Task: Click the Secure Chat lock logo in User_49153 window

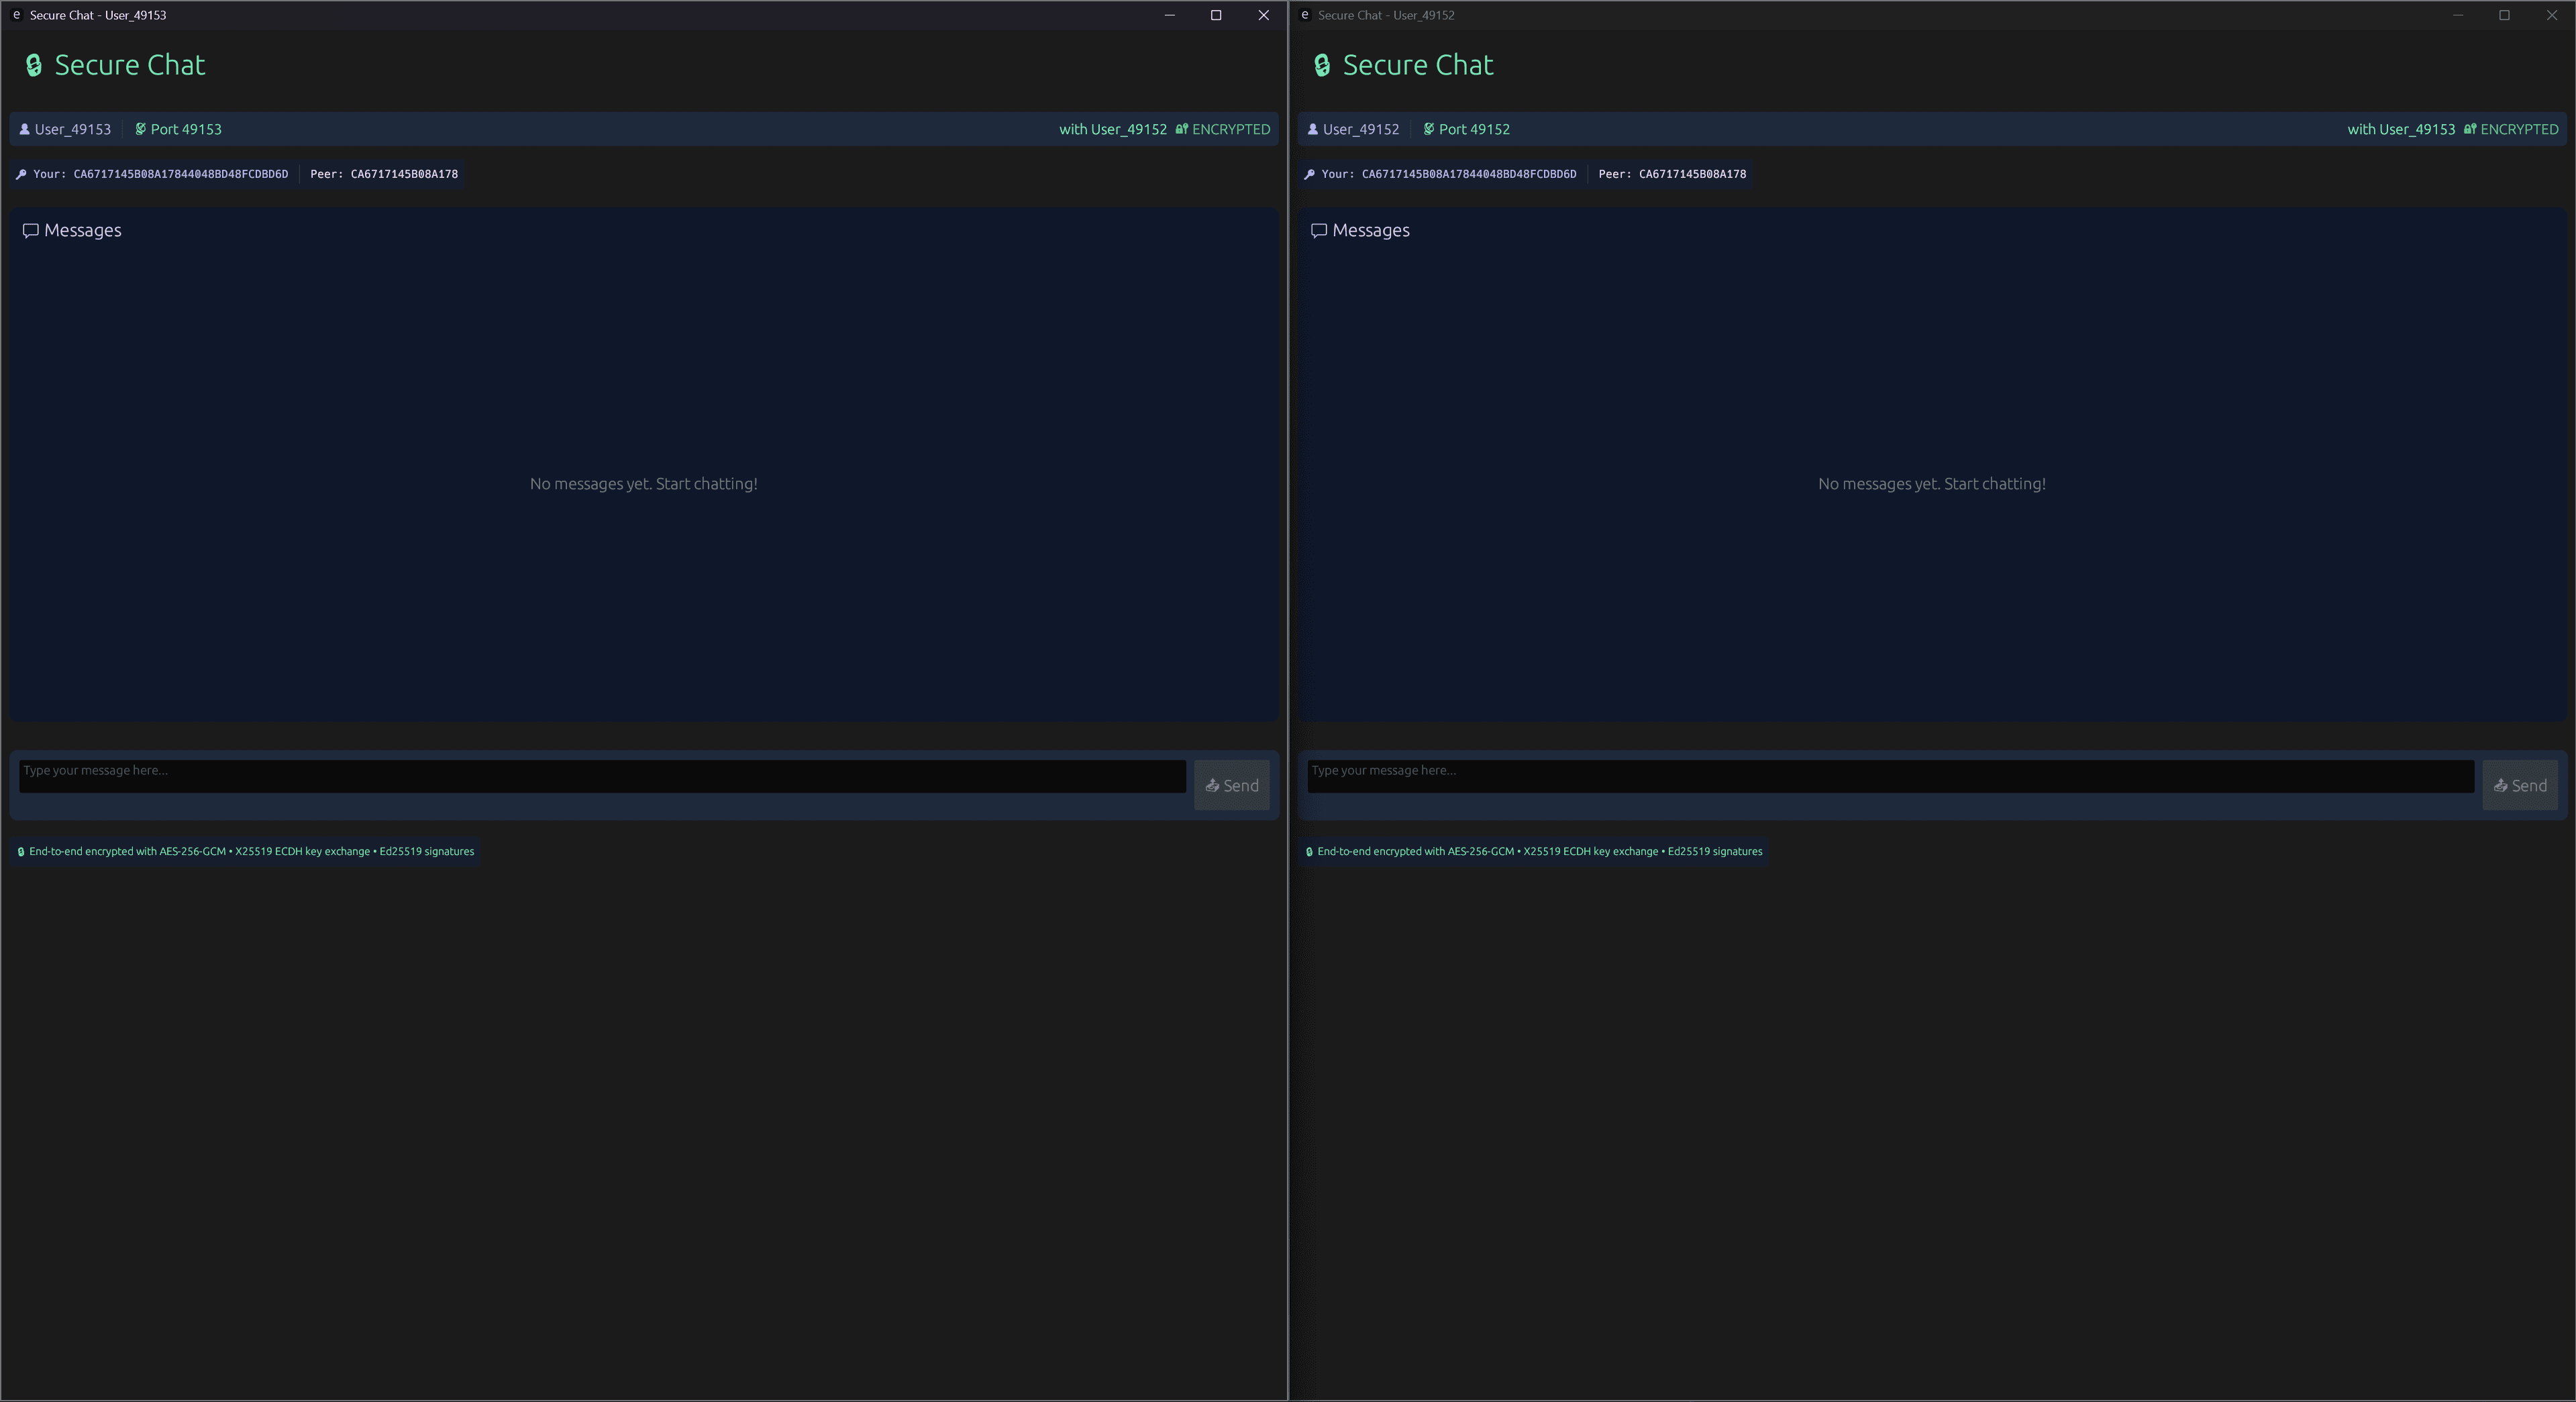Action: click(33, 64)
